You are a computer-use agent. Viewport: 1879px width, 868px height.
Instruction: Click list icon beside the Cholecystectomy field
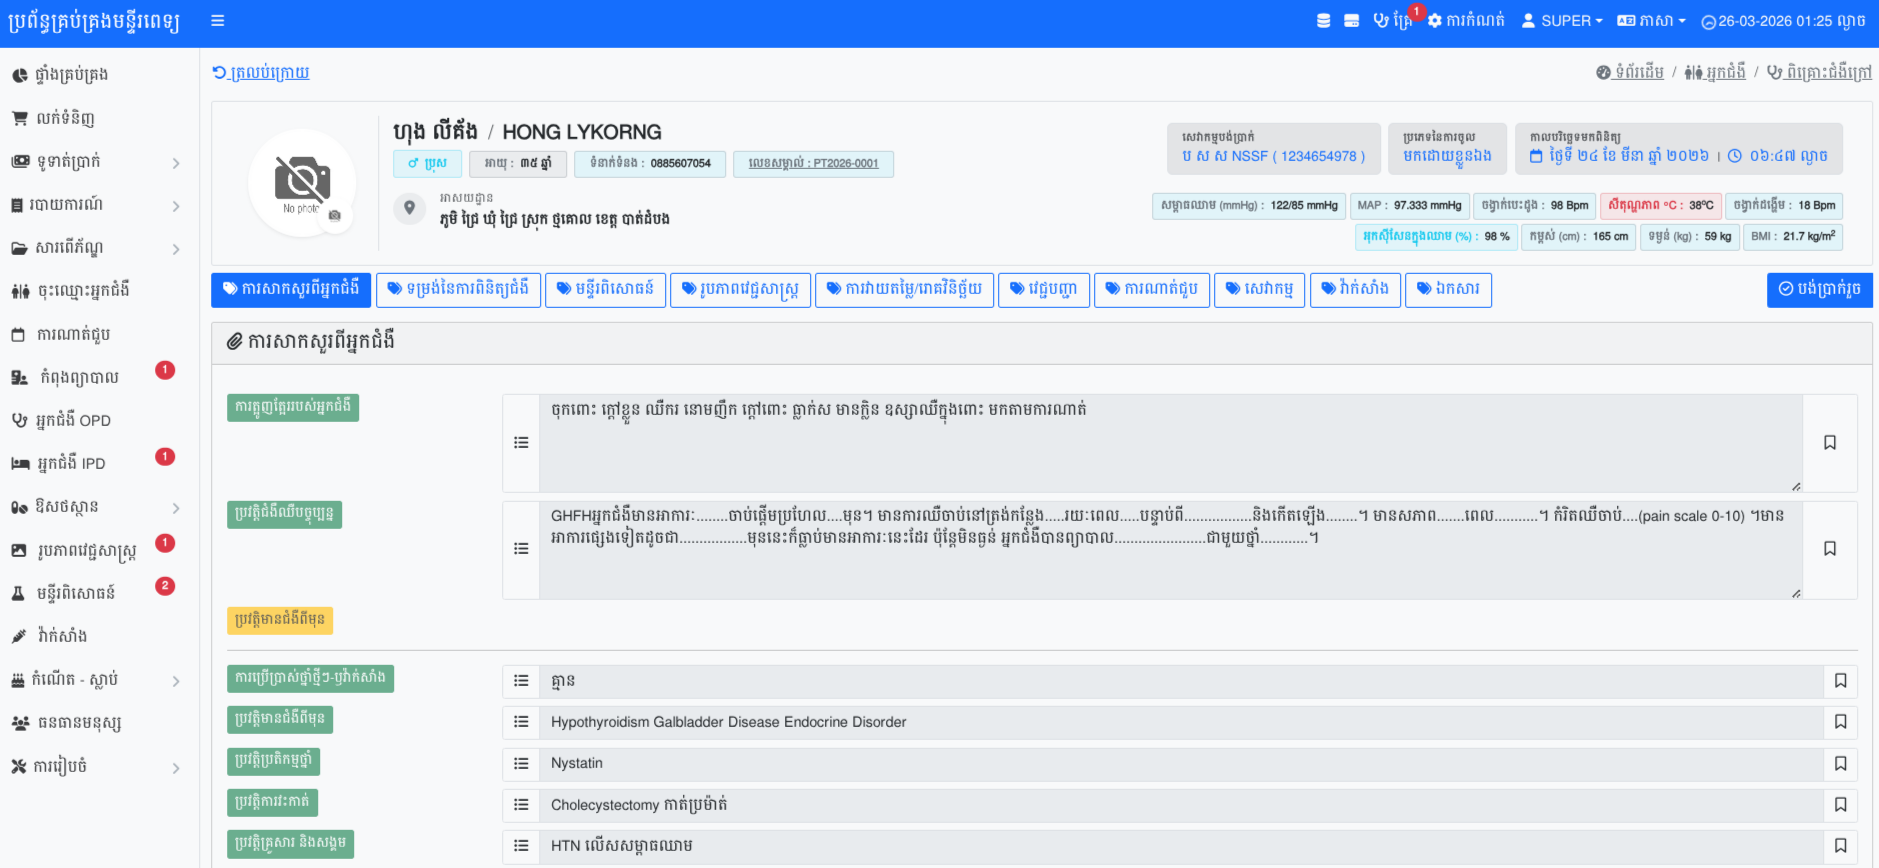(x=521, y=805)
